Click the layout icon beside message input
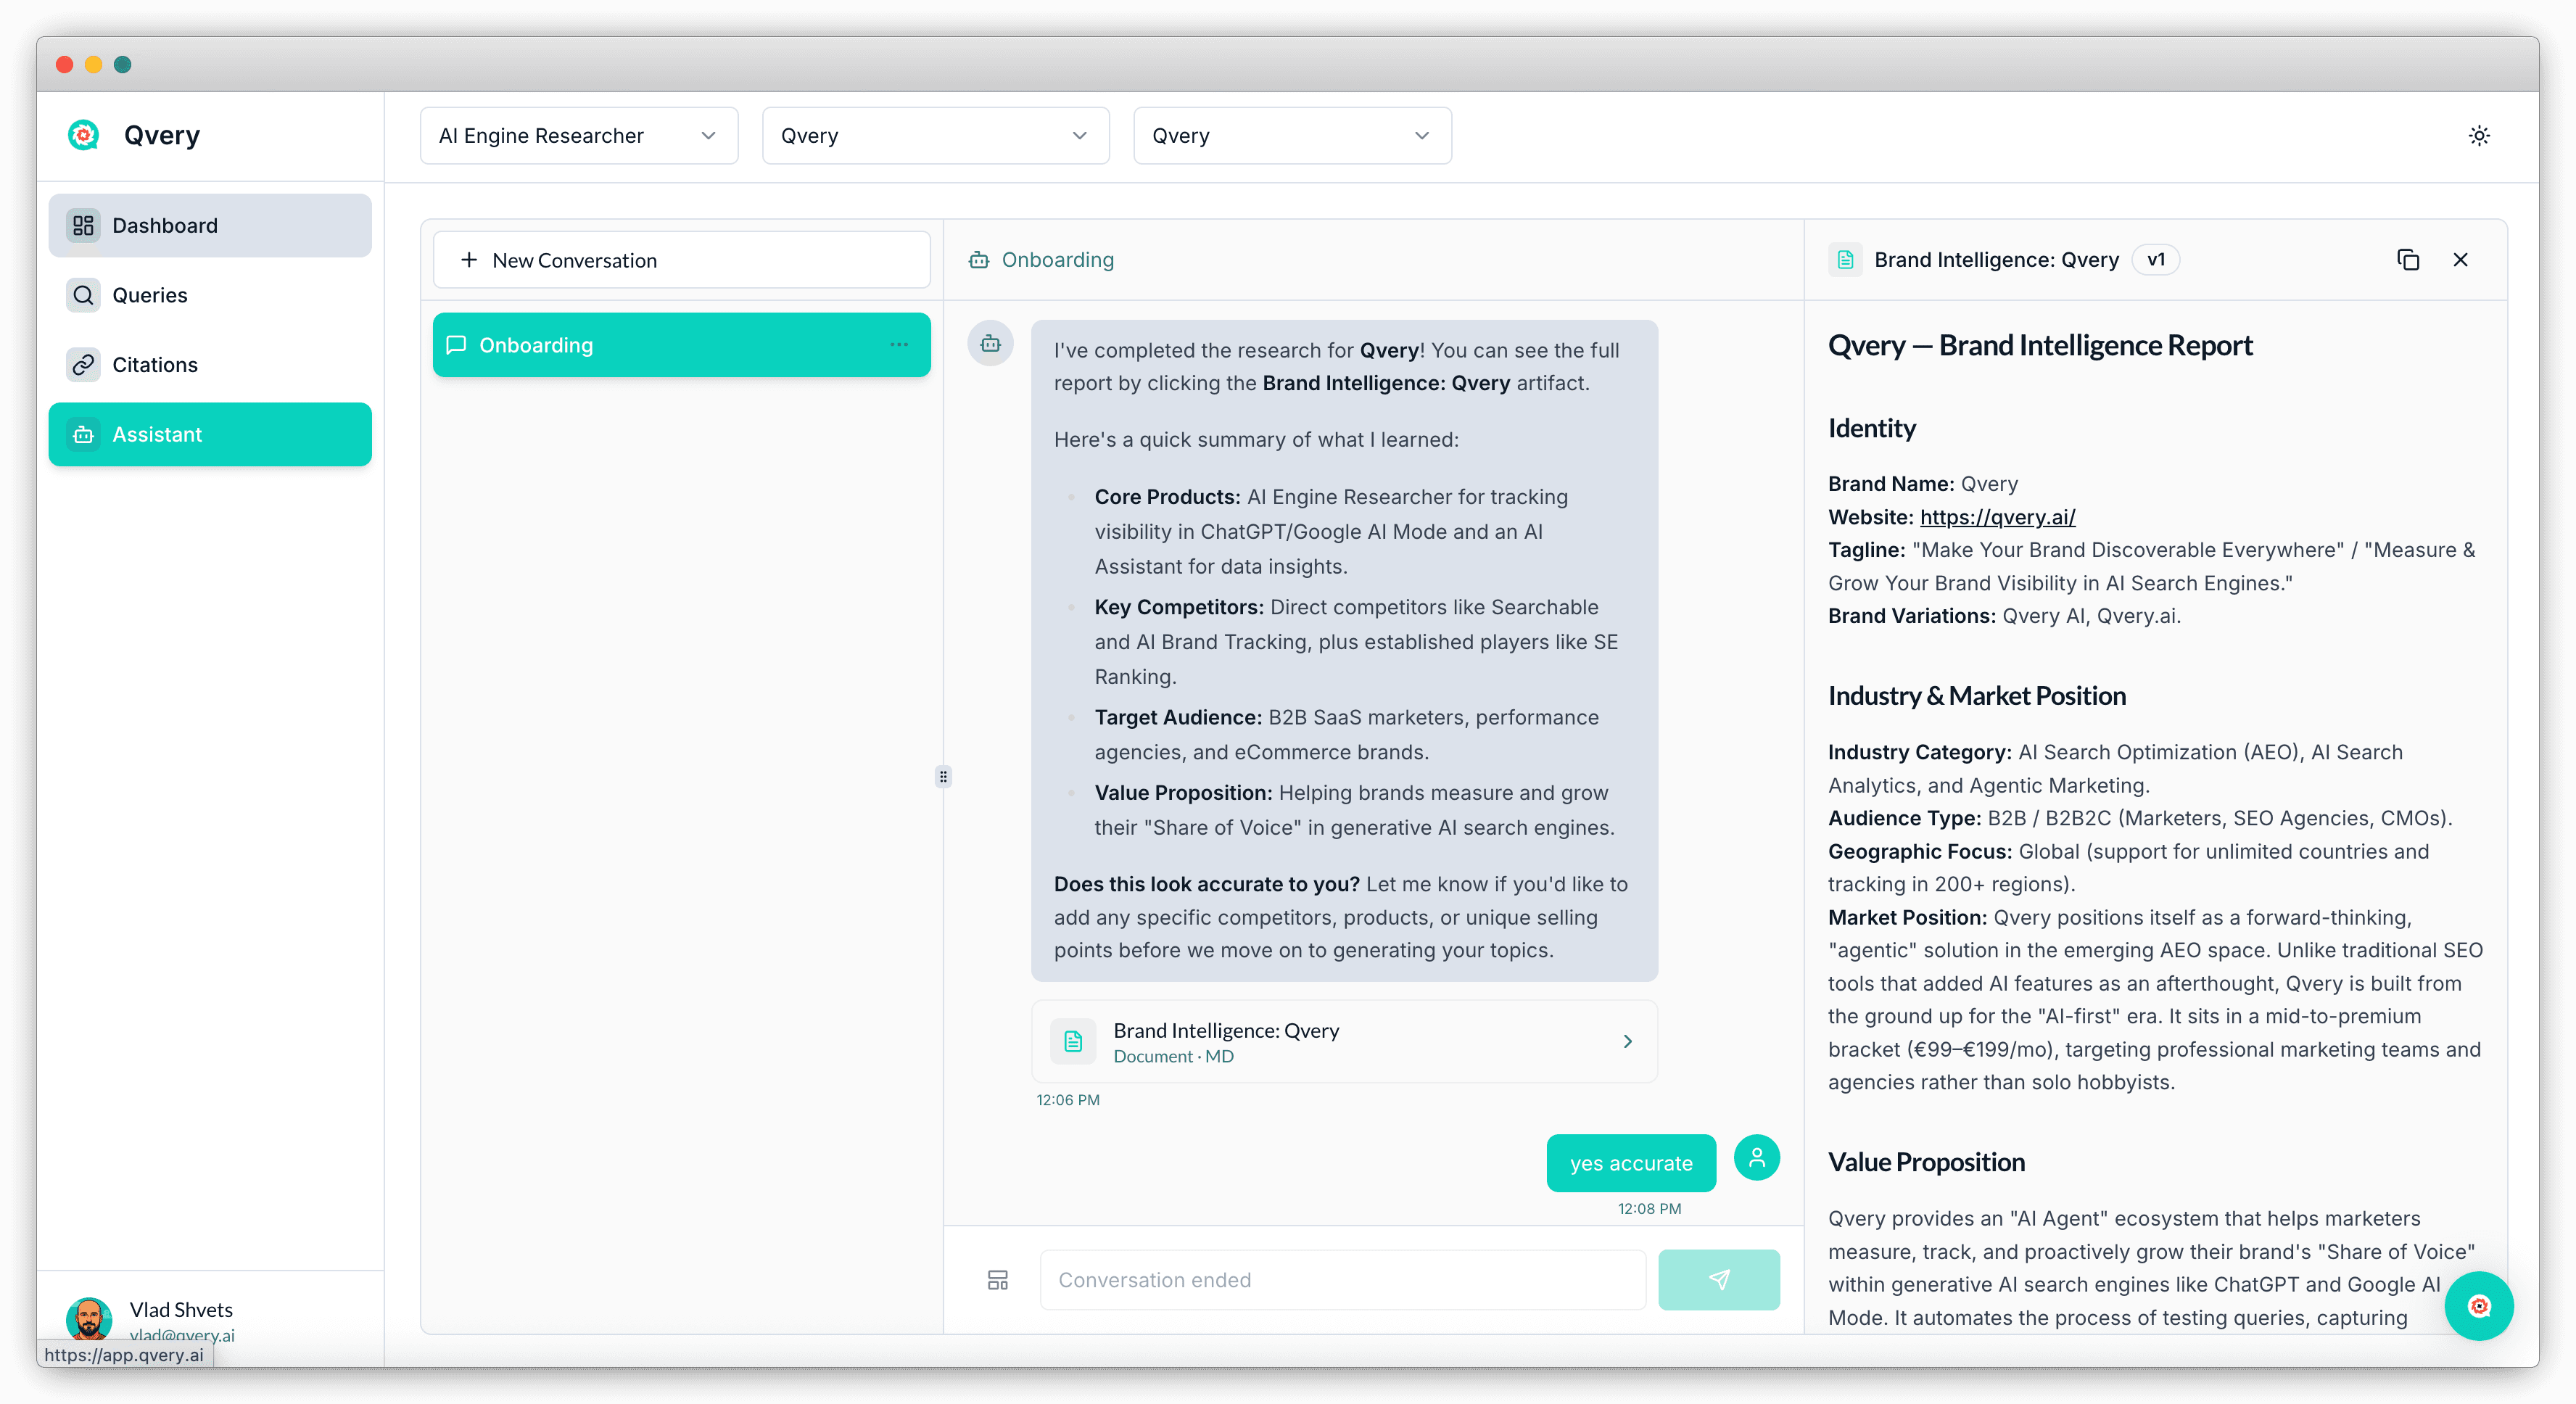Screen dimensions: 2576x1404 997,1279
